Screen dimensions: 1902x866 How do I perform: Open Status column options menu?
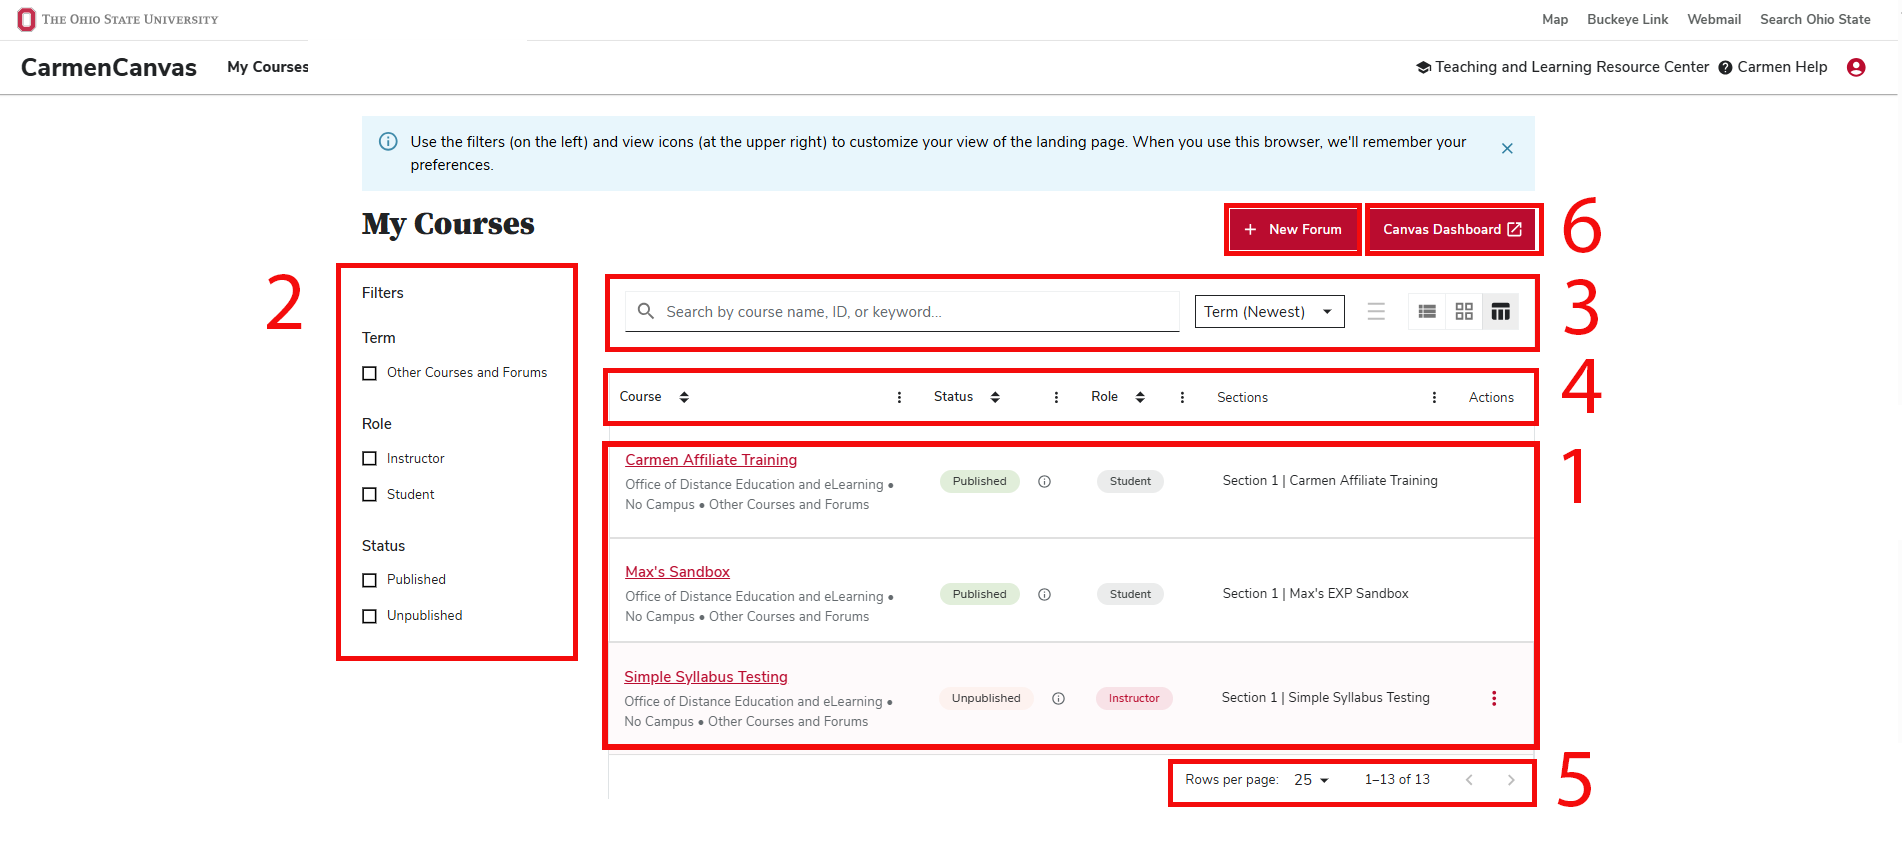coord(1056,397)
